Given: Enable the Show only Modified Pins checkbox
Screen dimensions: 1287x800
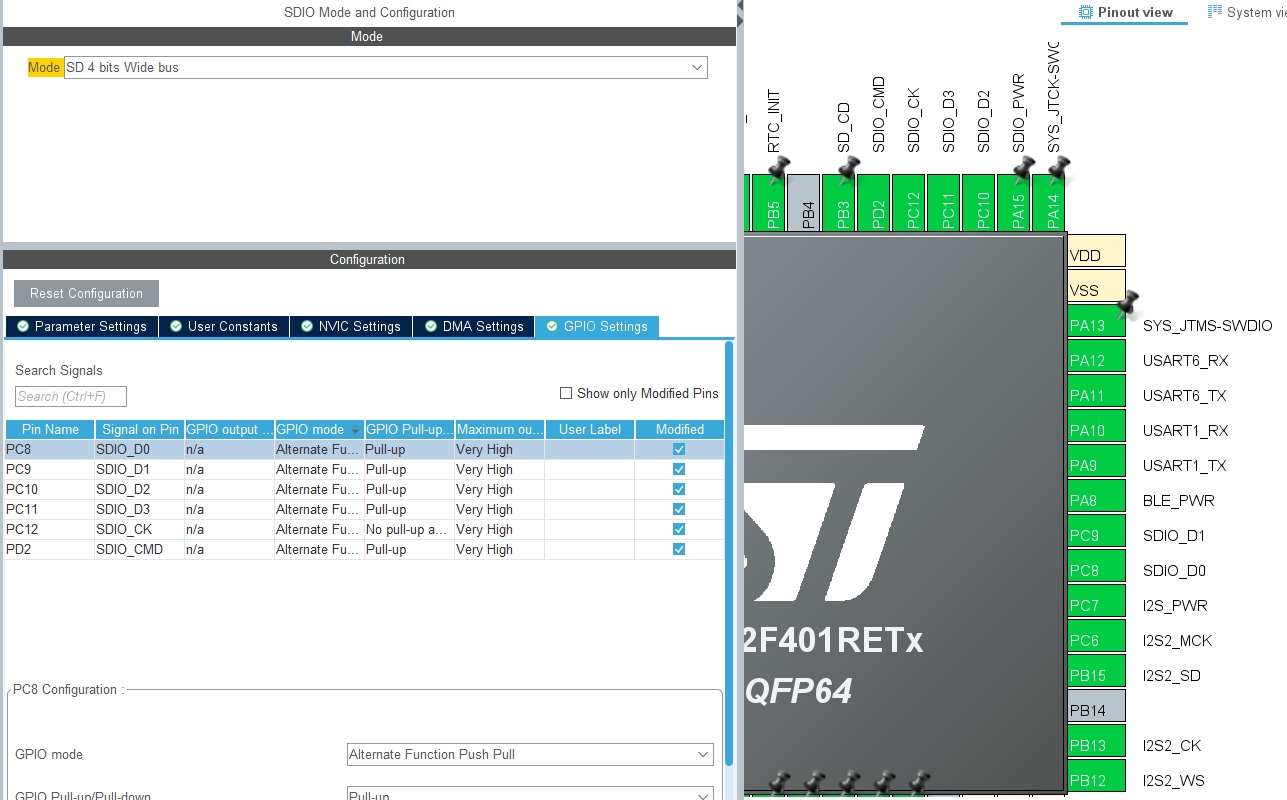Looking at the screenshot, I should 566,392.
